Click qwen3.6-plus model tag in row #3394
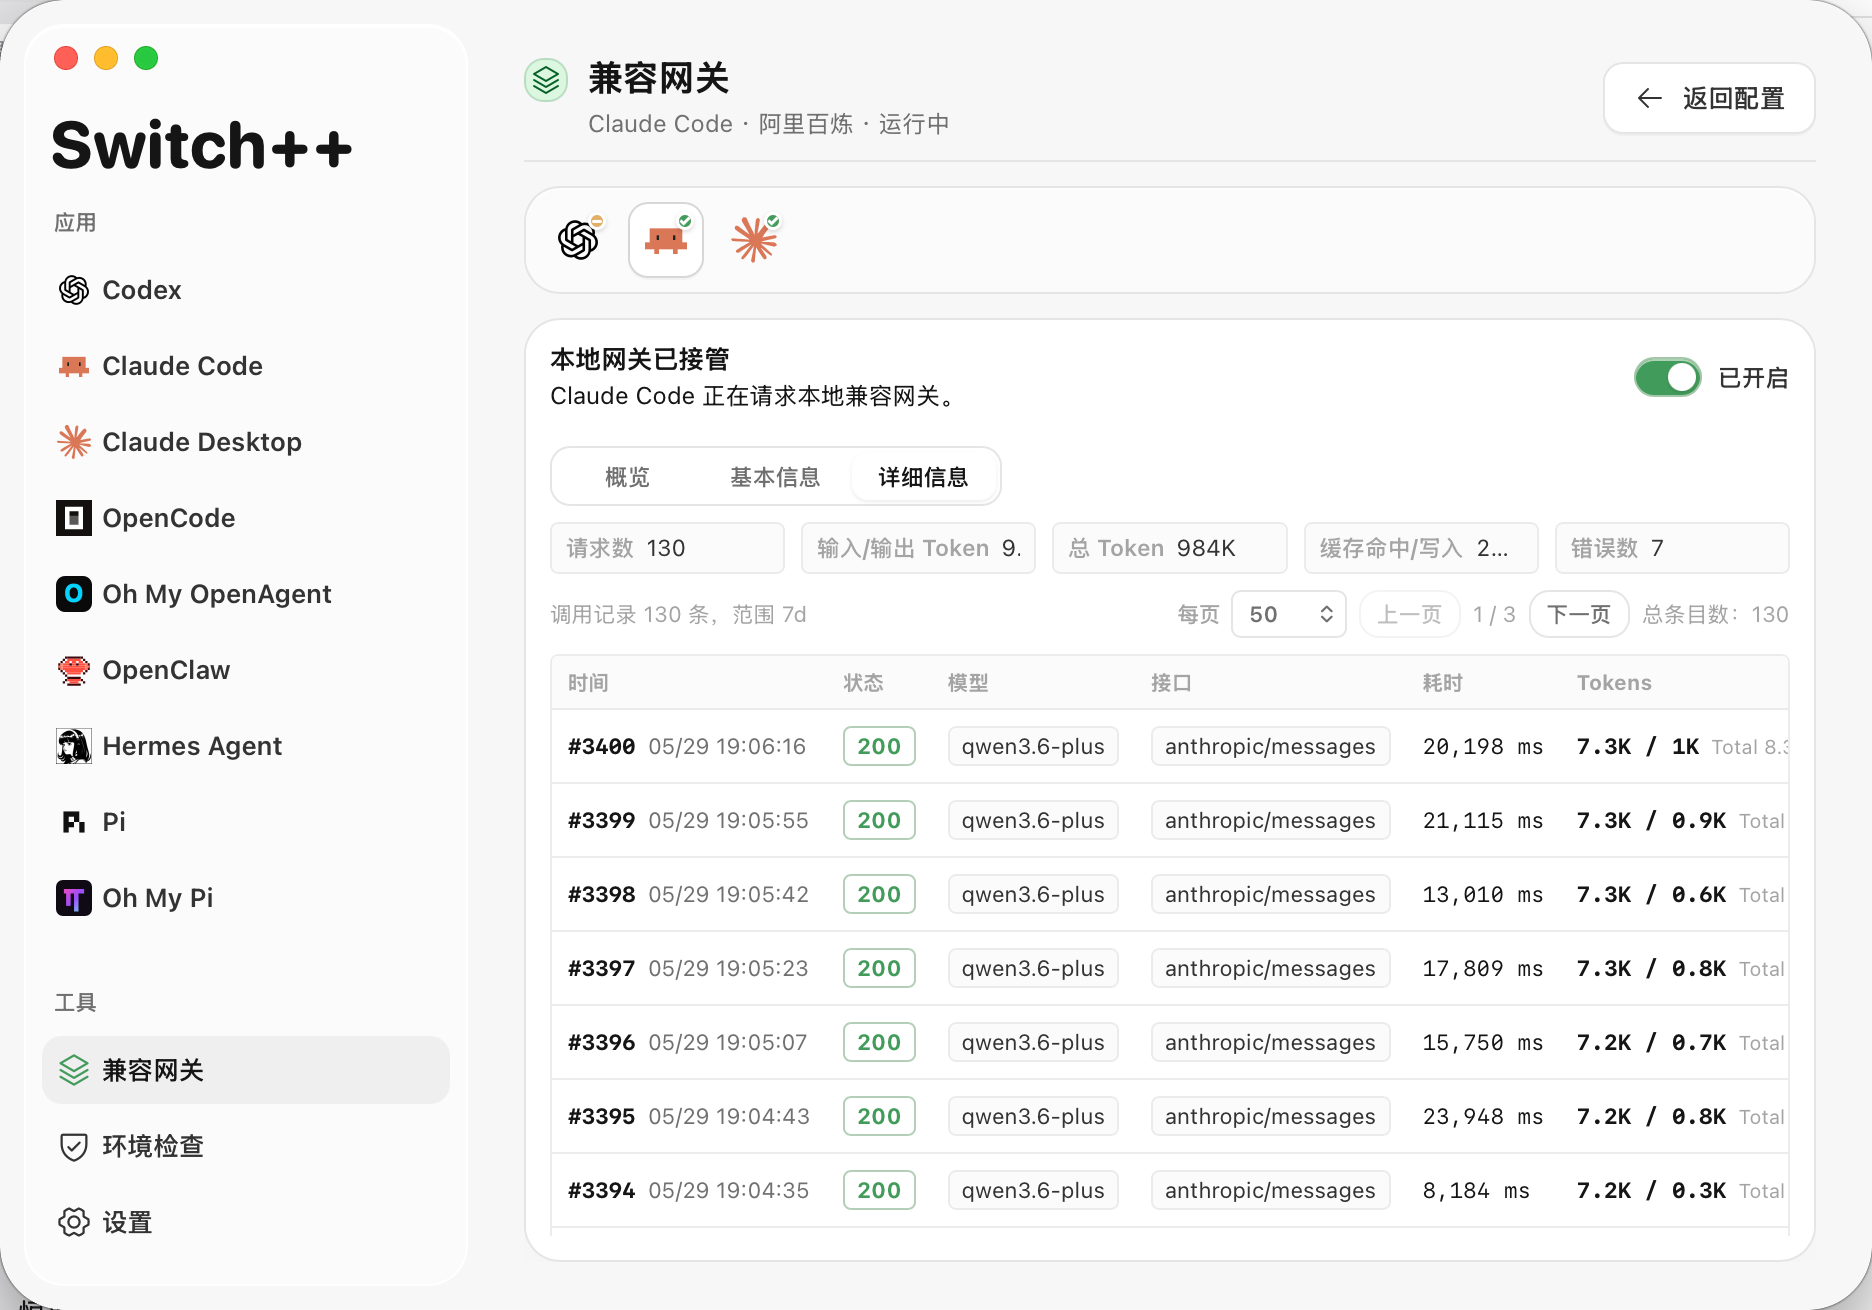Viewport: 1872px width, 1310px height. coord(1033,1190)
